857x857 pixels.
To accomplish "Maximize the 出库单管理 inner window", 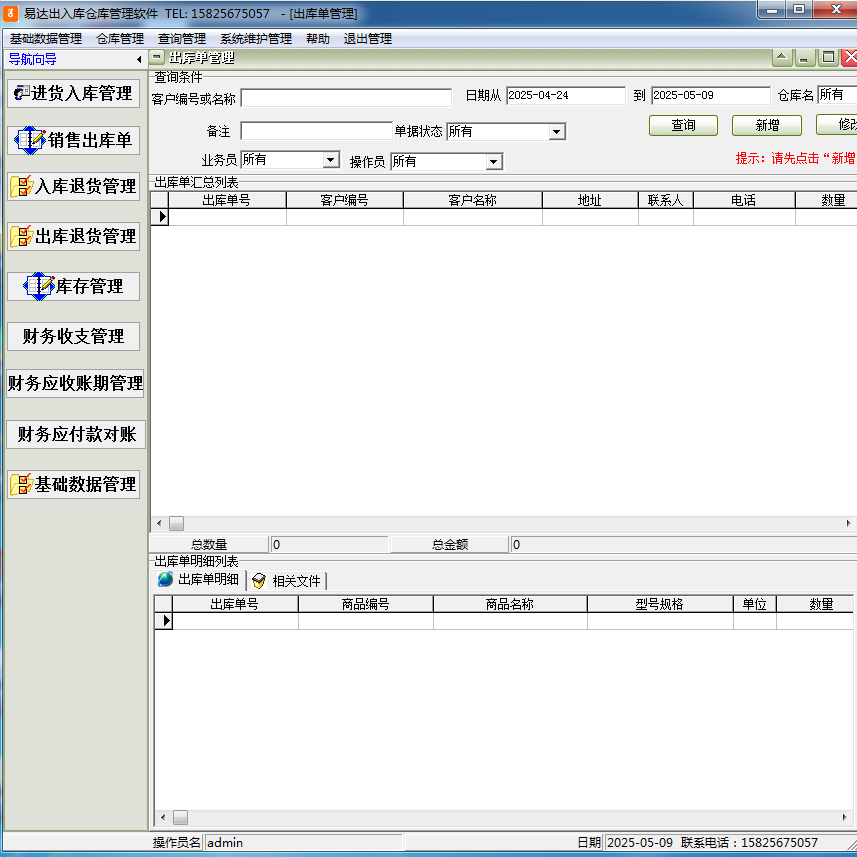I will [828, 57].
